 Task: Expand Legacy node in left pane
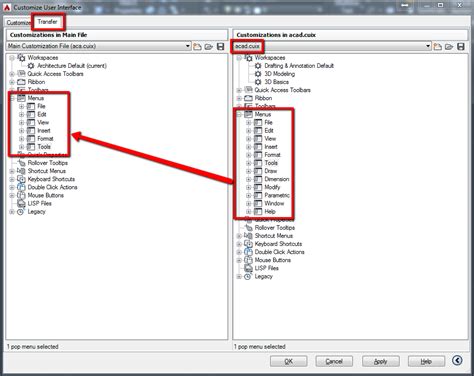12,212
